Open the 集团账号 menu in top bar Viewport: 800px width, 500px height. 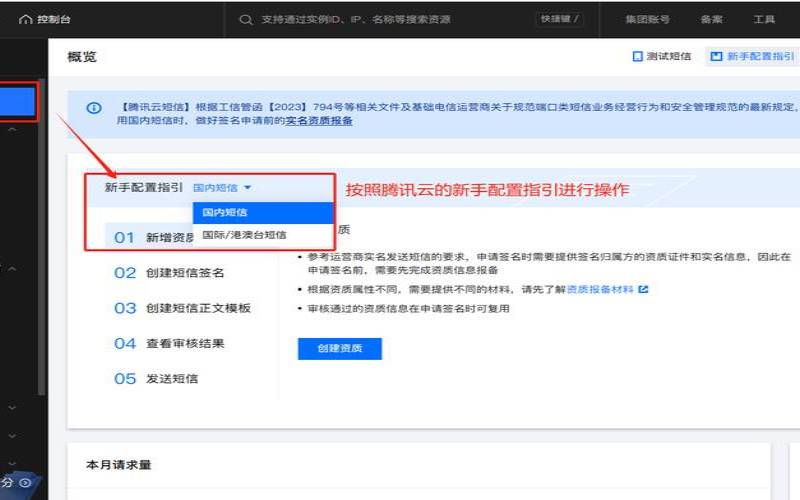(x=647, y=19)
